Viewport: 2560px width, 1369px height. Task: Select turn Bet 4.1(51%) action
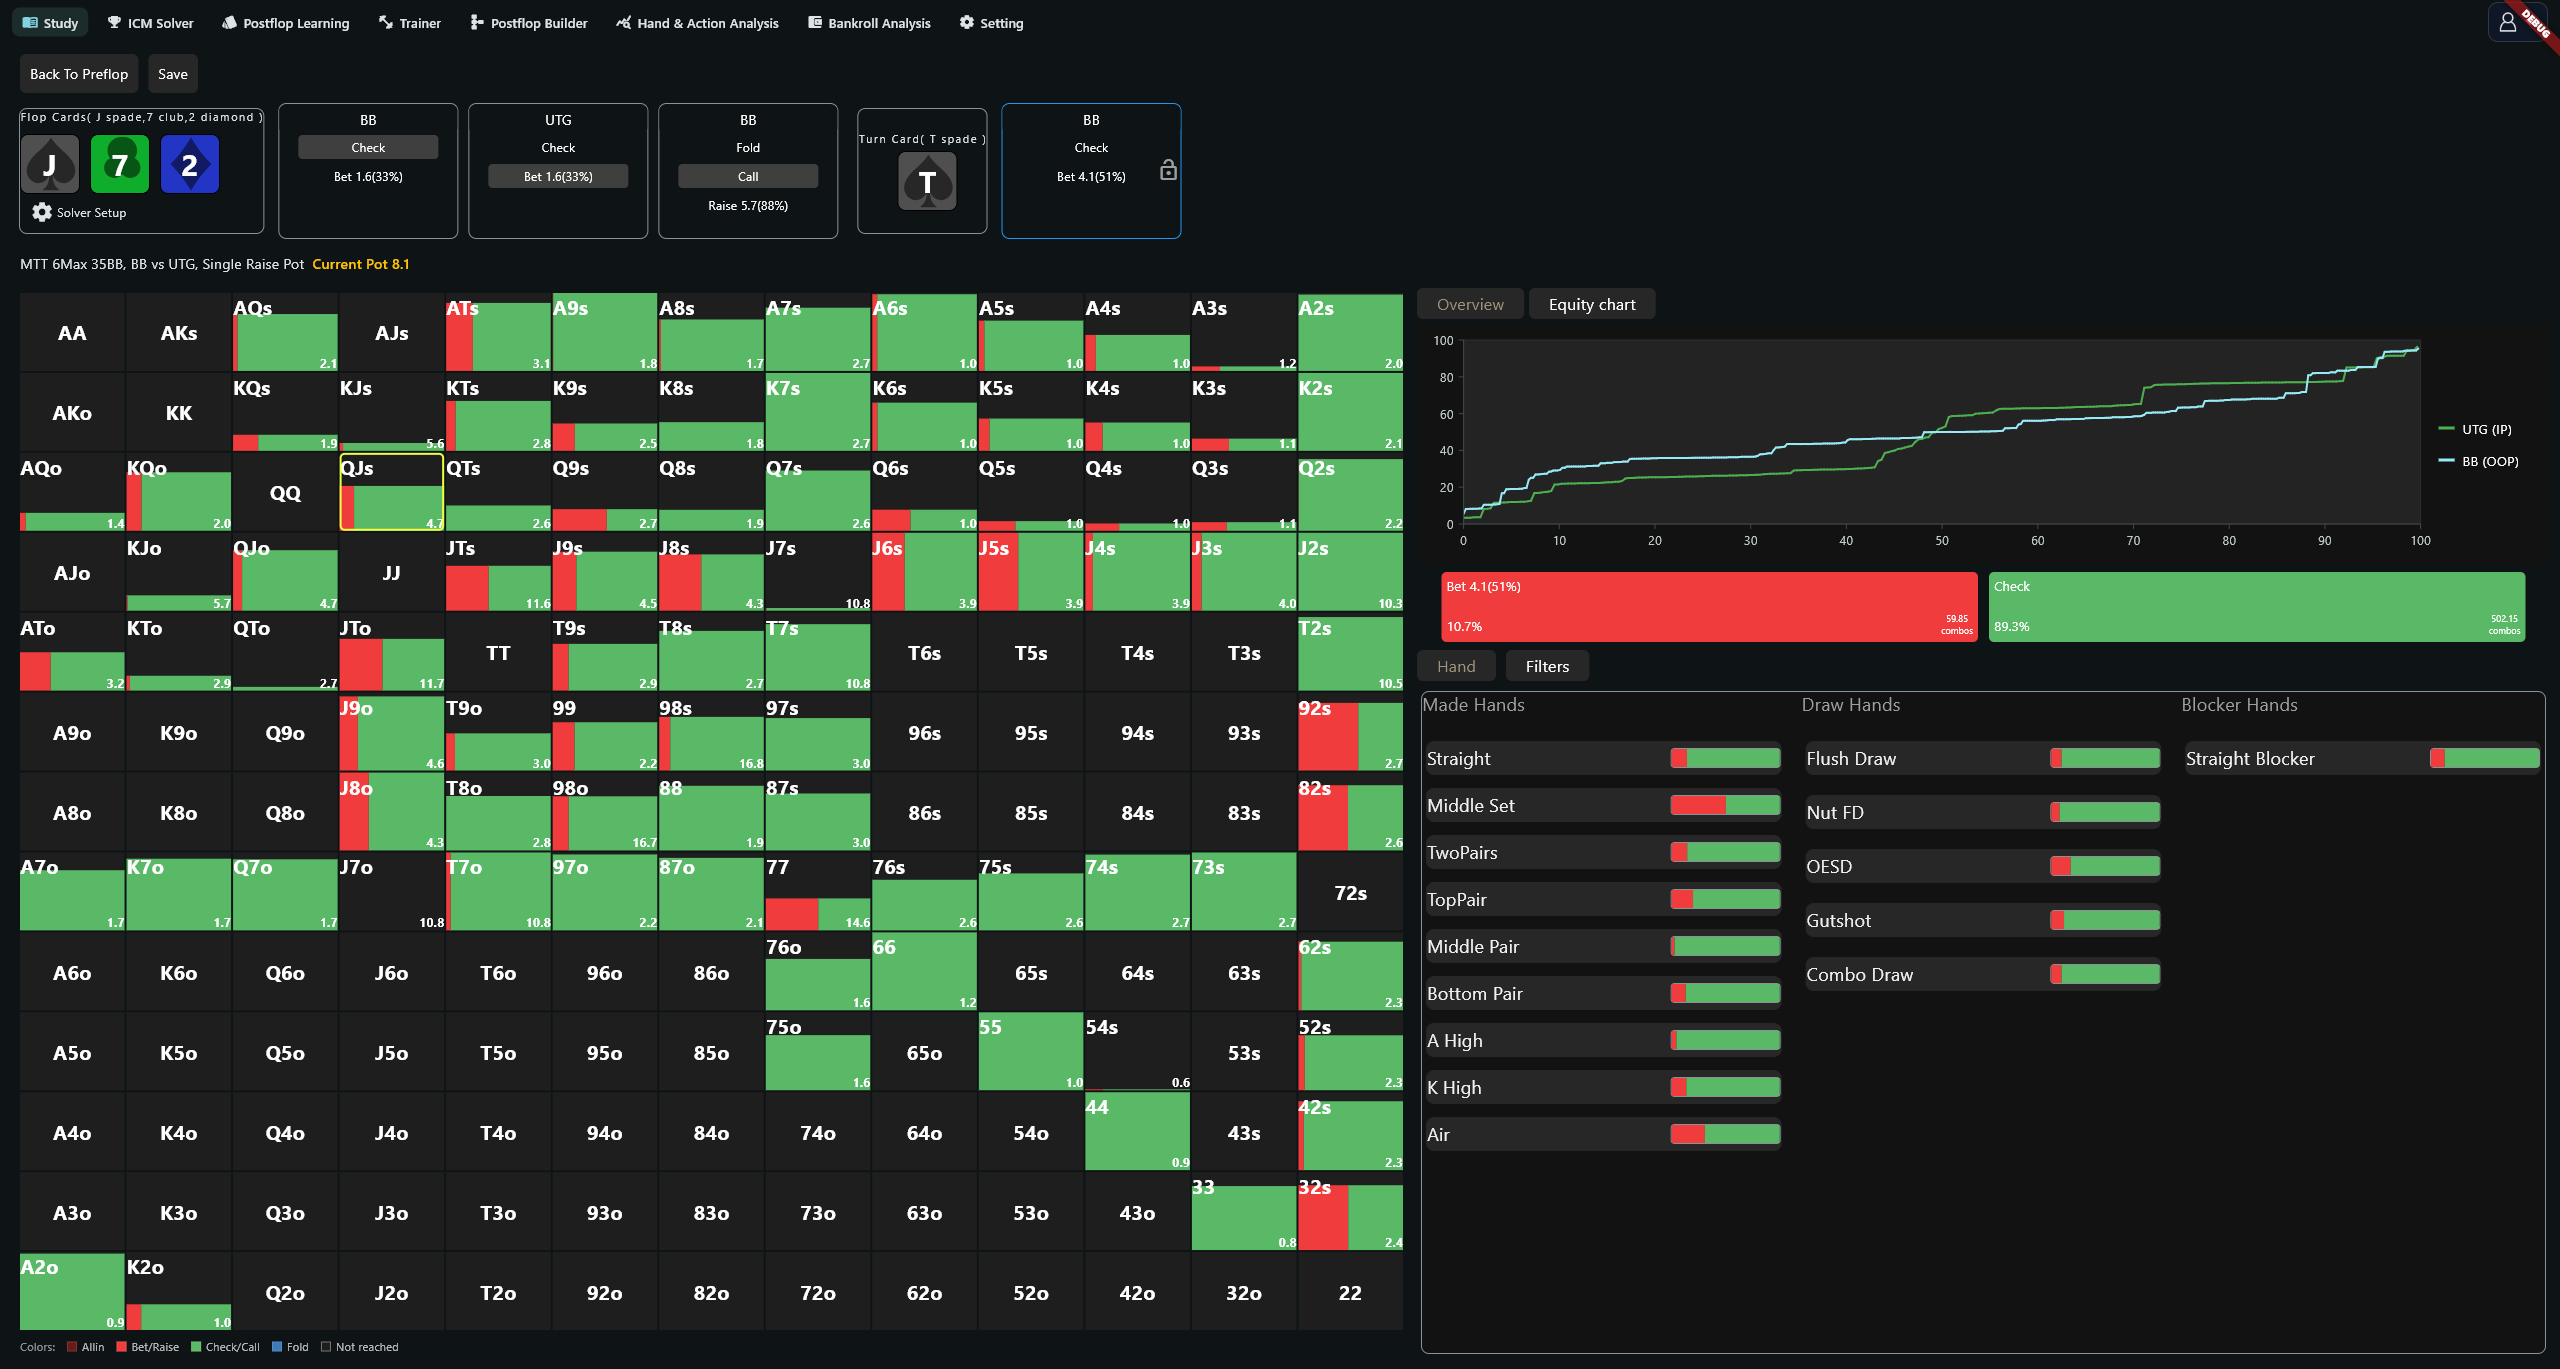(1091, 176)
